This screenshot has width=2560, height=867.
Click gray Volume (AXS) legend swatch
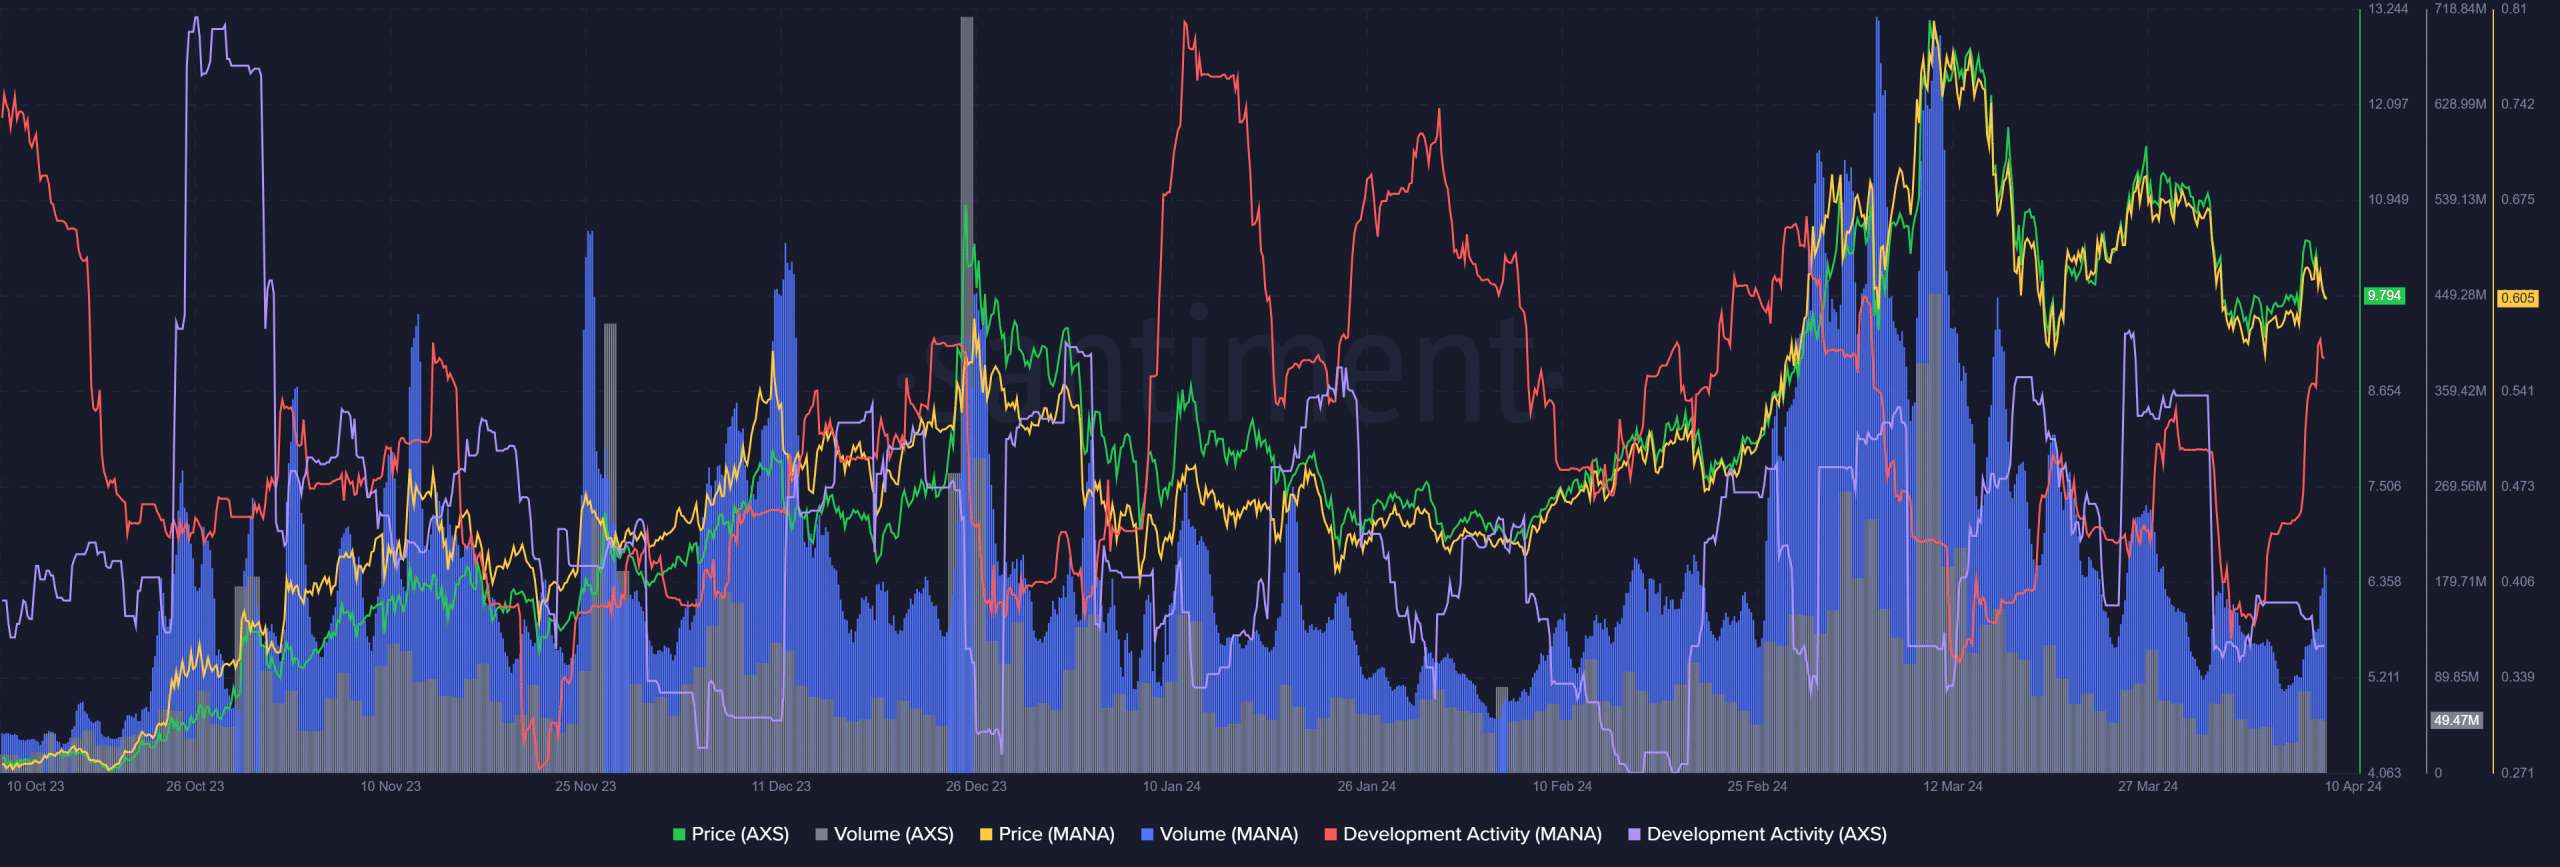(x=821, y=834)
